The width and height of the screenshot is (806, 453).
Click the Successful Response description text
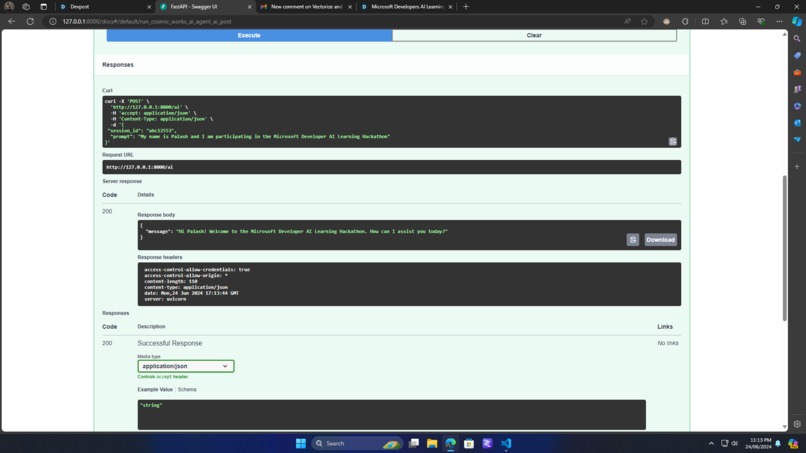[x=170, y=343]
